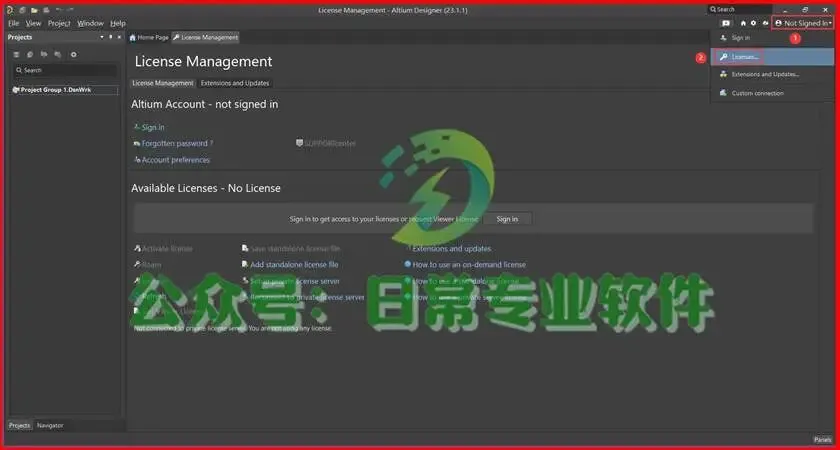Click the Altium Designer logo icon
The image size is (840, 450).
10,10
